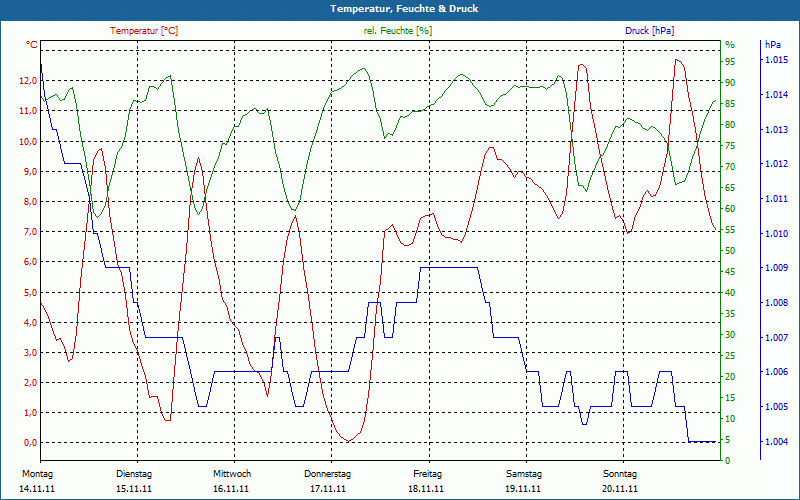800x500 pixels.
Task: Click the pressure axis value '1.013'
Action: [x=776, y=129]
